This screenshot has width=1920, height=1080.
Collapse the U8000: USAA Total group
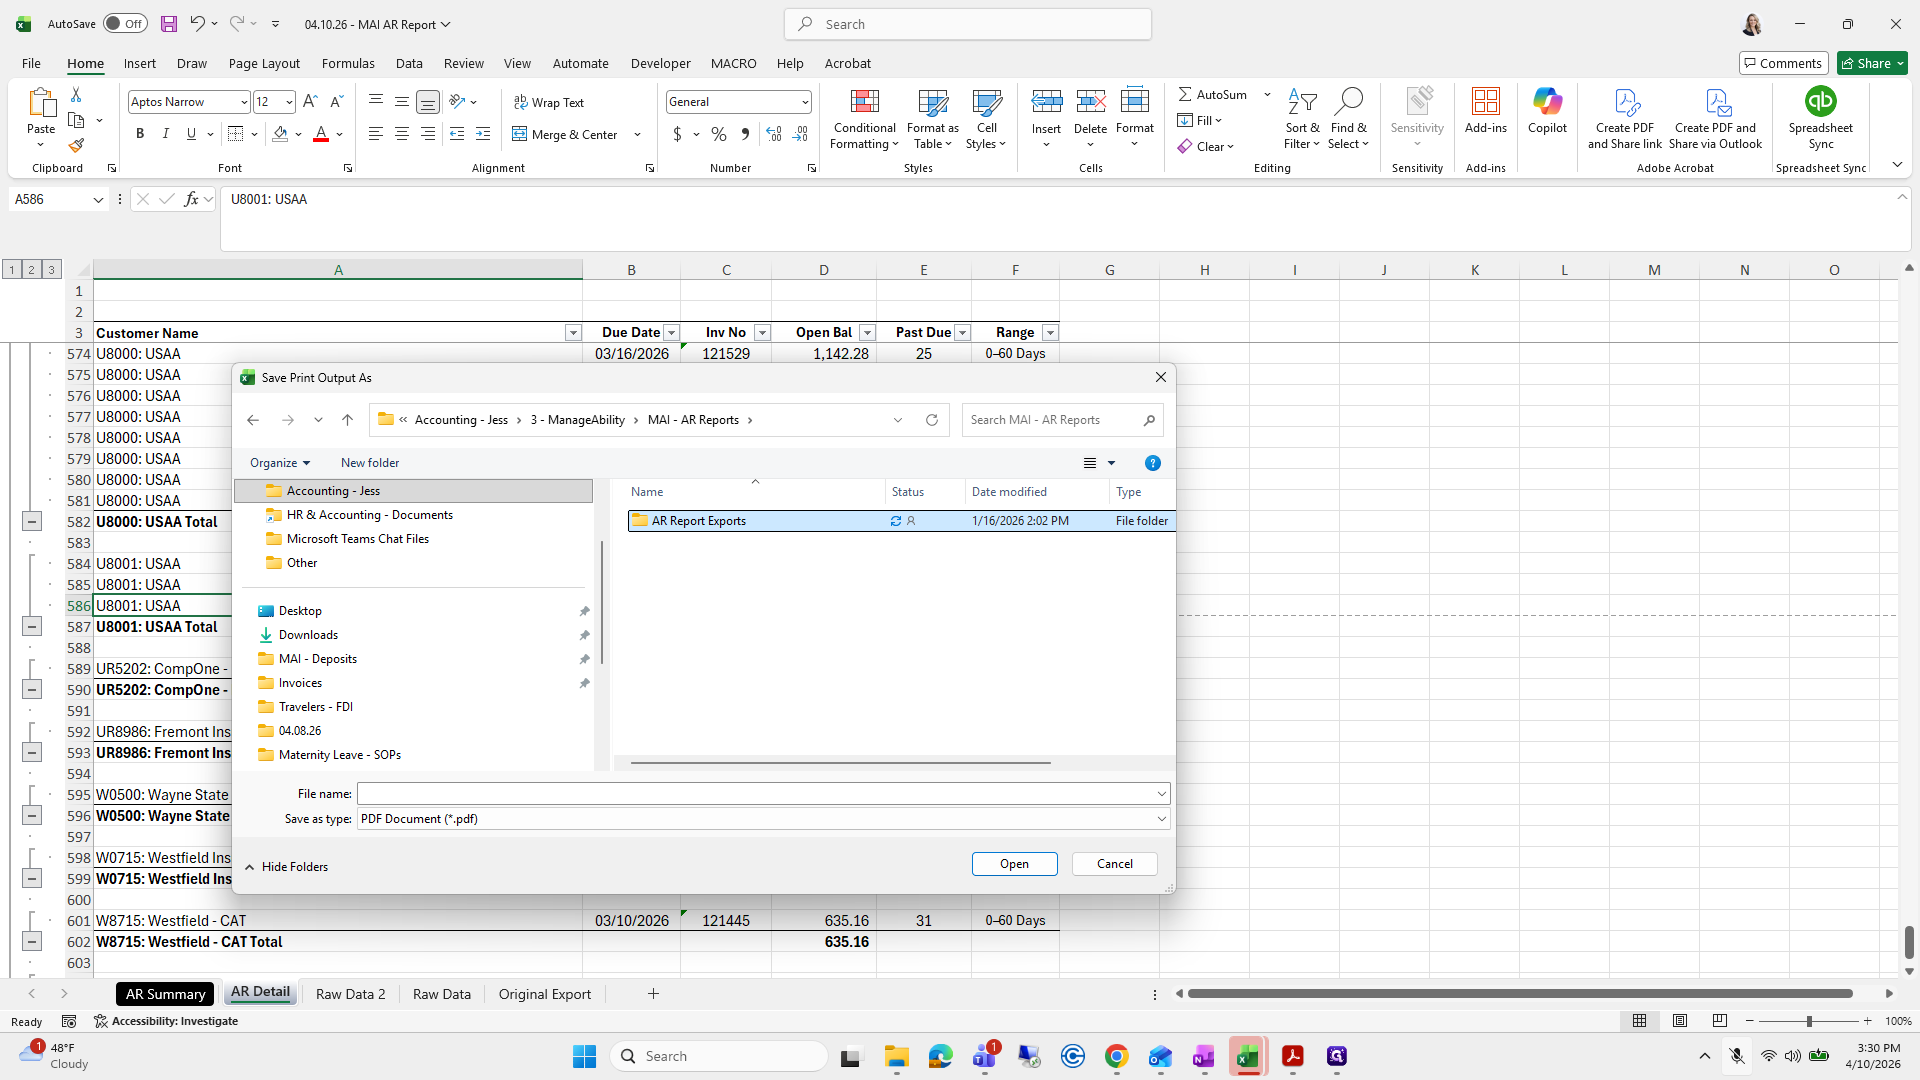pyautogui.click(x=32, y=522)
